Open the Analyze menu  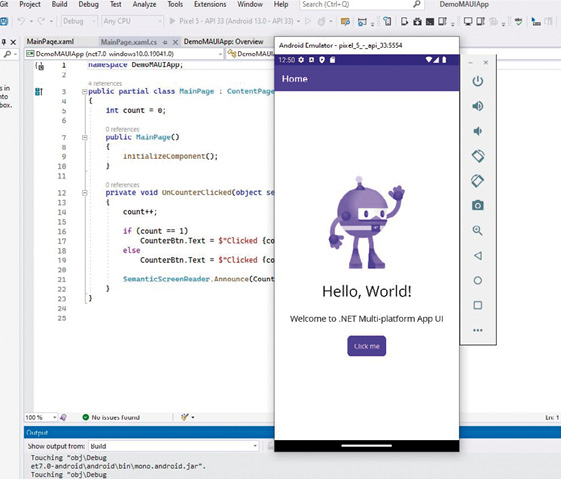click(x=145, y=4)
